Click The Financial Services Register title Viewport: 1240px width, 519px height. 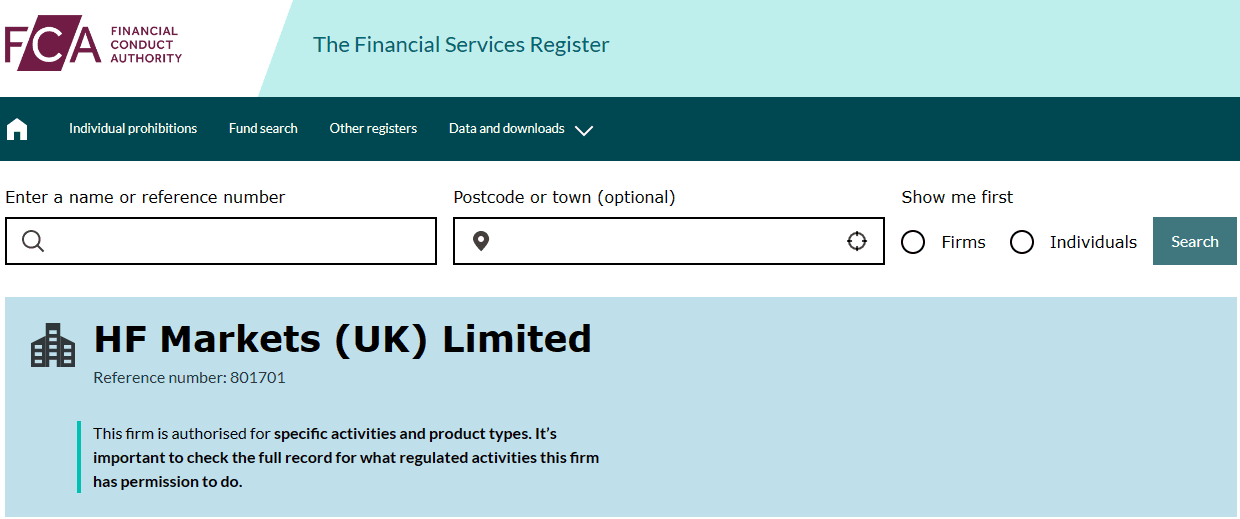461,45
